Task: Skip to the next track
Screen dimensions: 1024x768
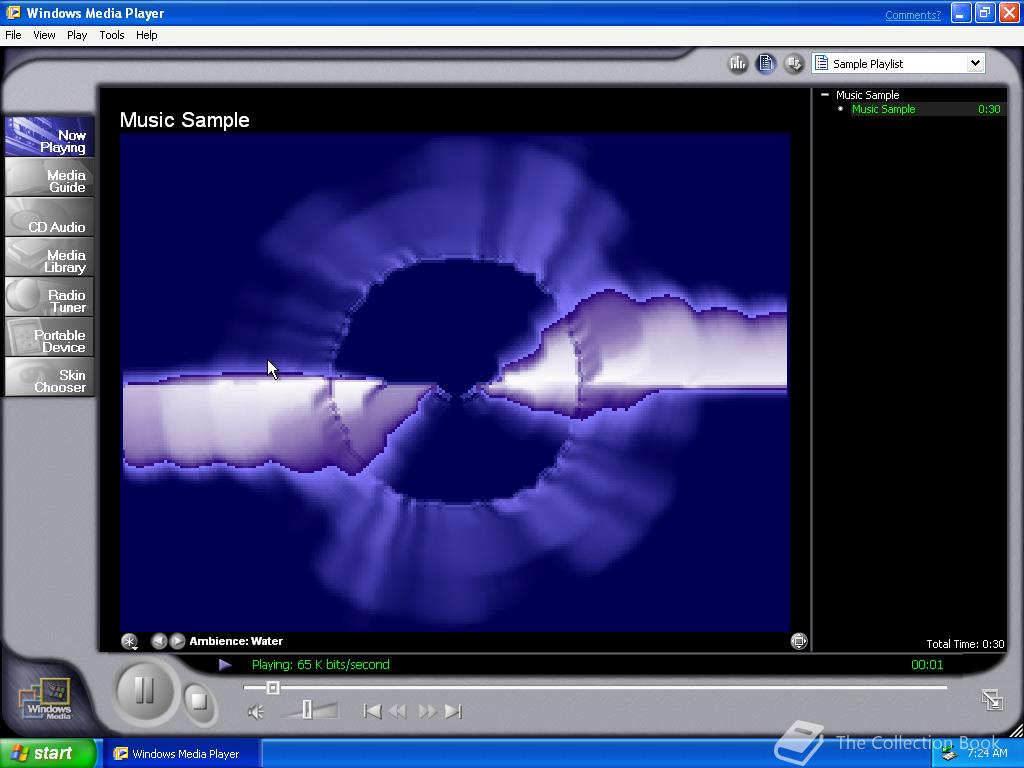Action: (x=453, y=711)
